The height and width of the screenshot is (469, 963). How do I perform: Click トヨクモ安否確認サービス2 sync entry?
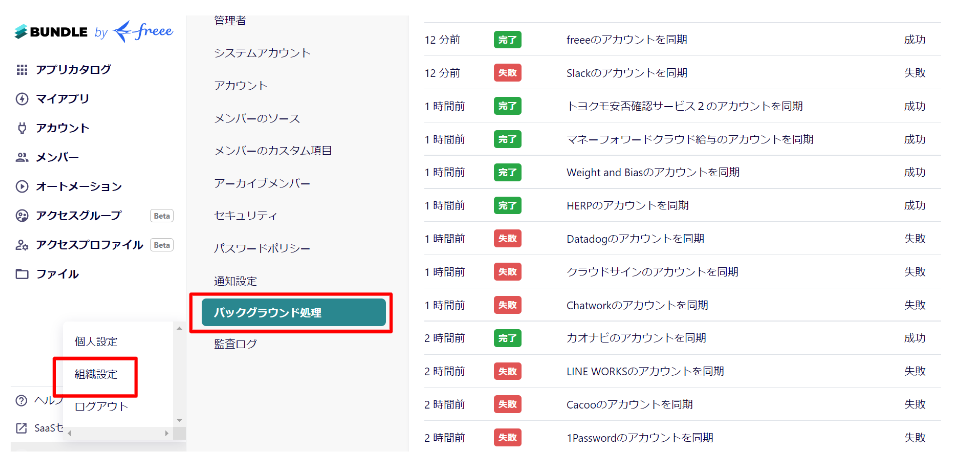point(684,106)
